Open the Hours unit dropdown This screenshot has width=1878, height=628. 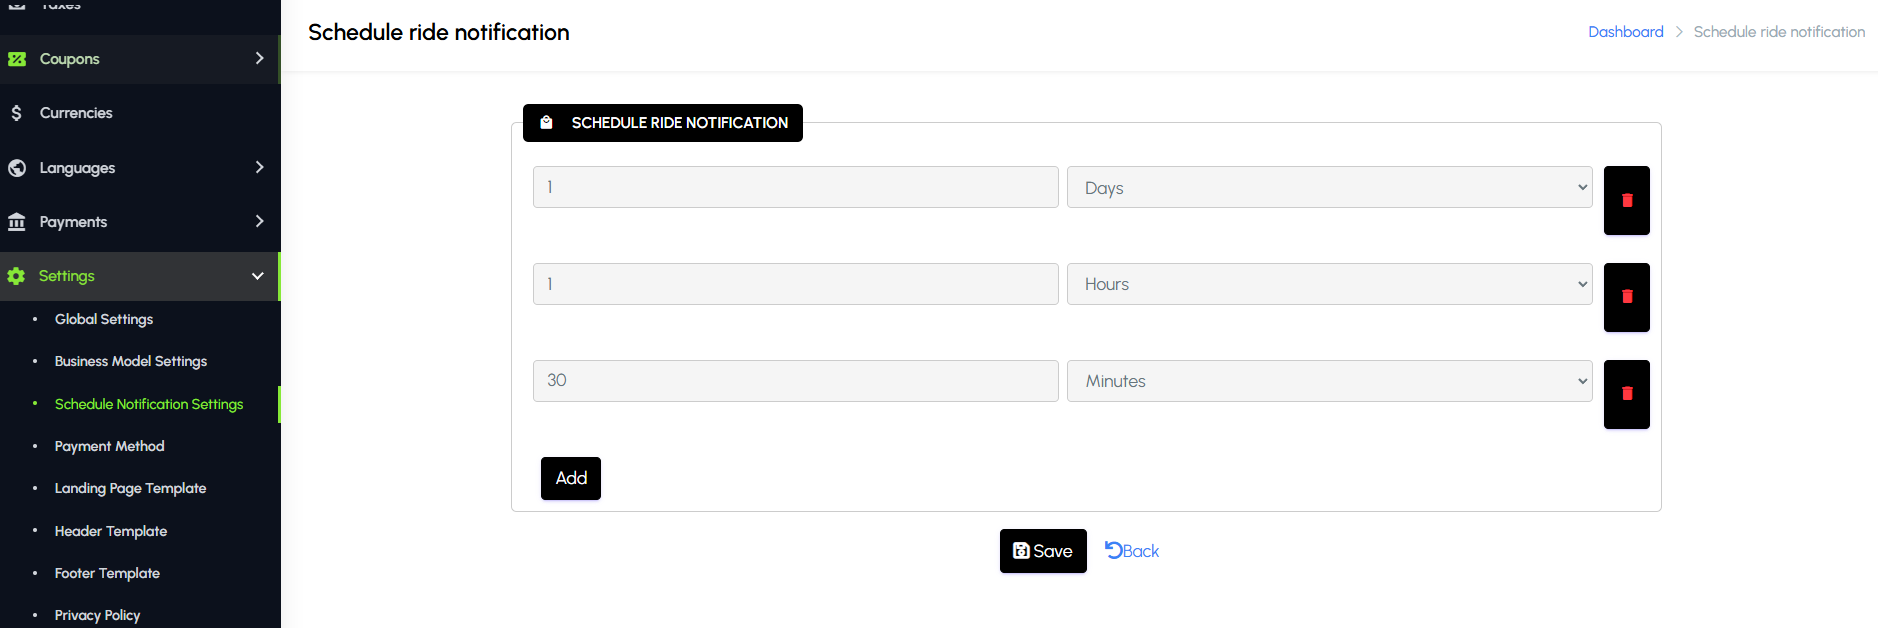tap(1329, 284)
